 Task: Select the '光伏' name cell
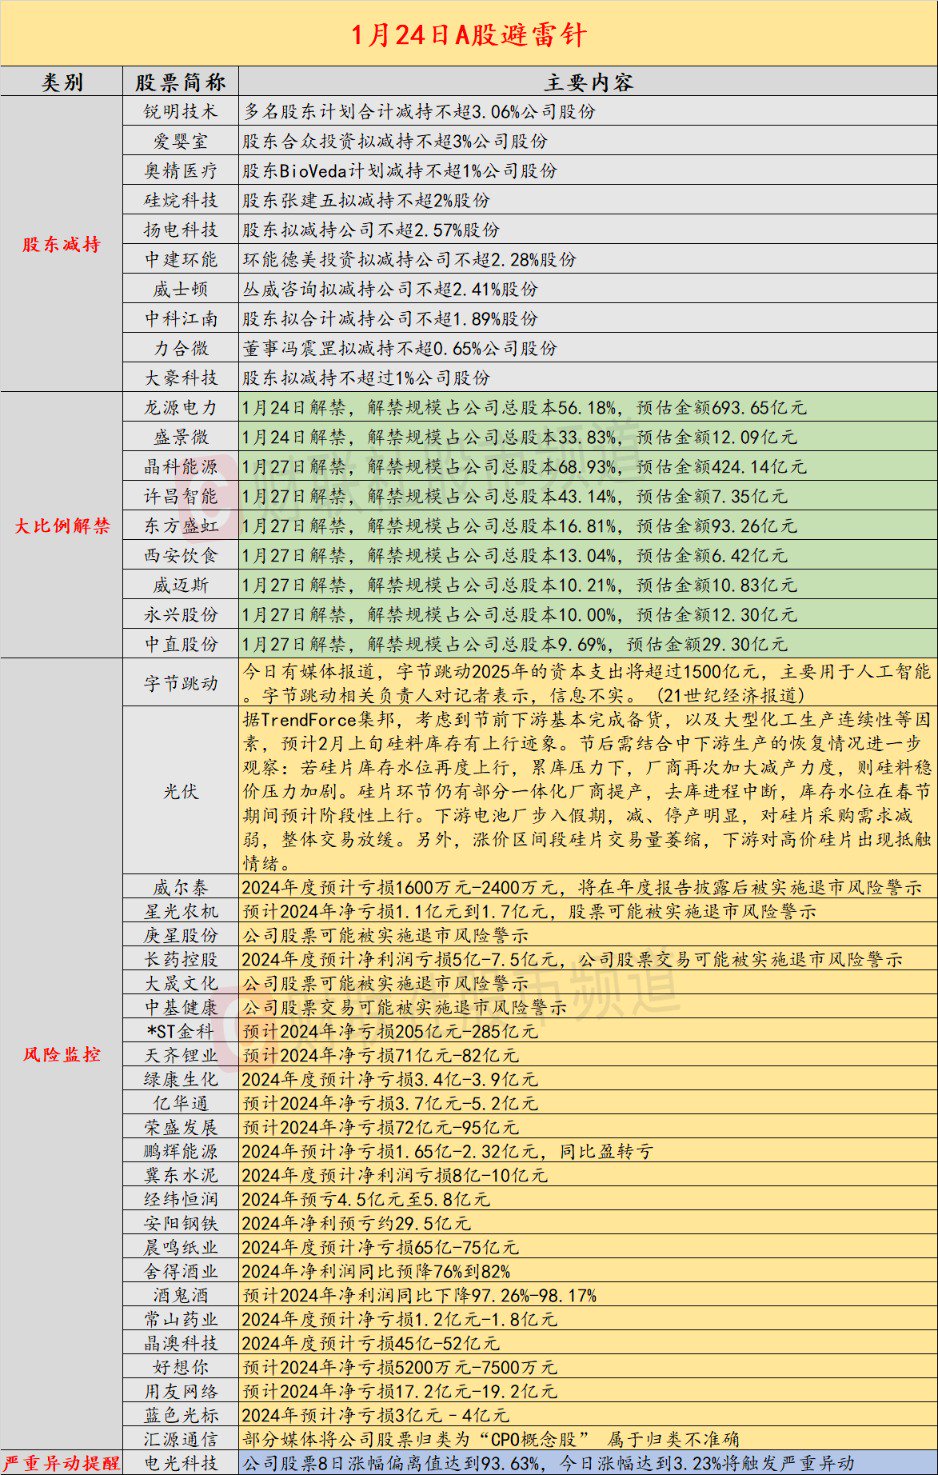point(181,791)
